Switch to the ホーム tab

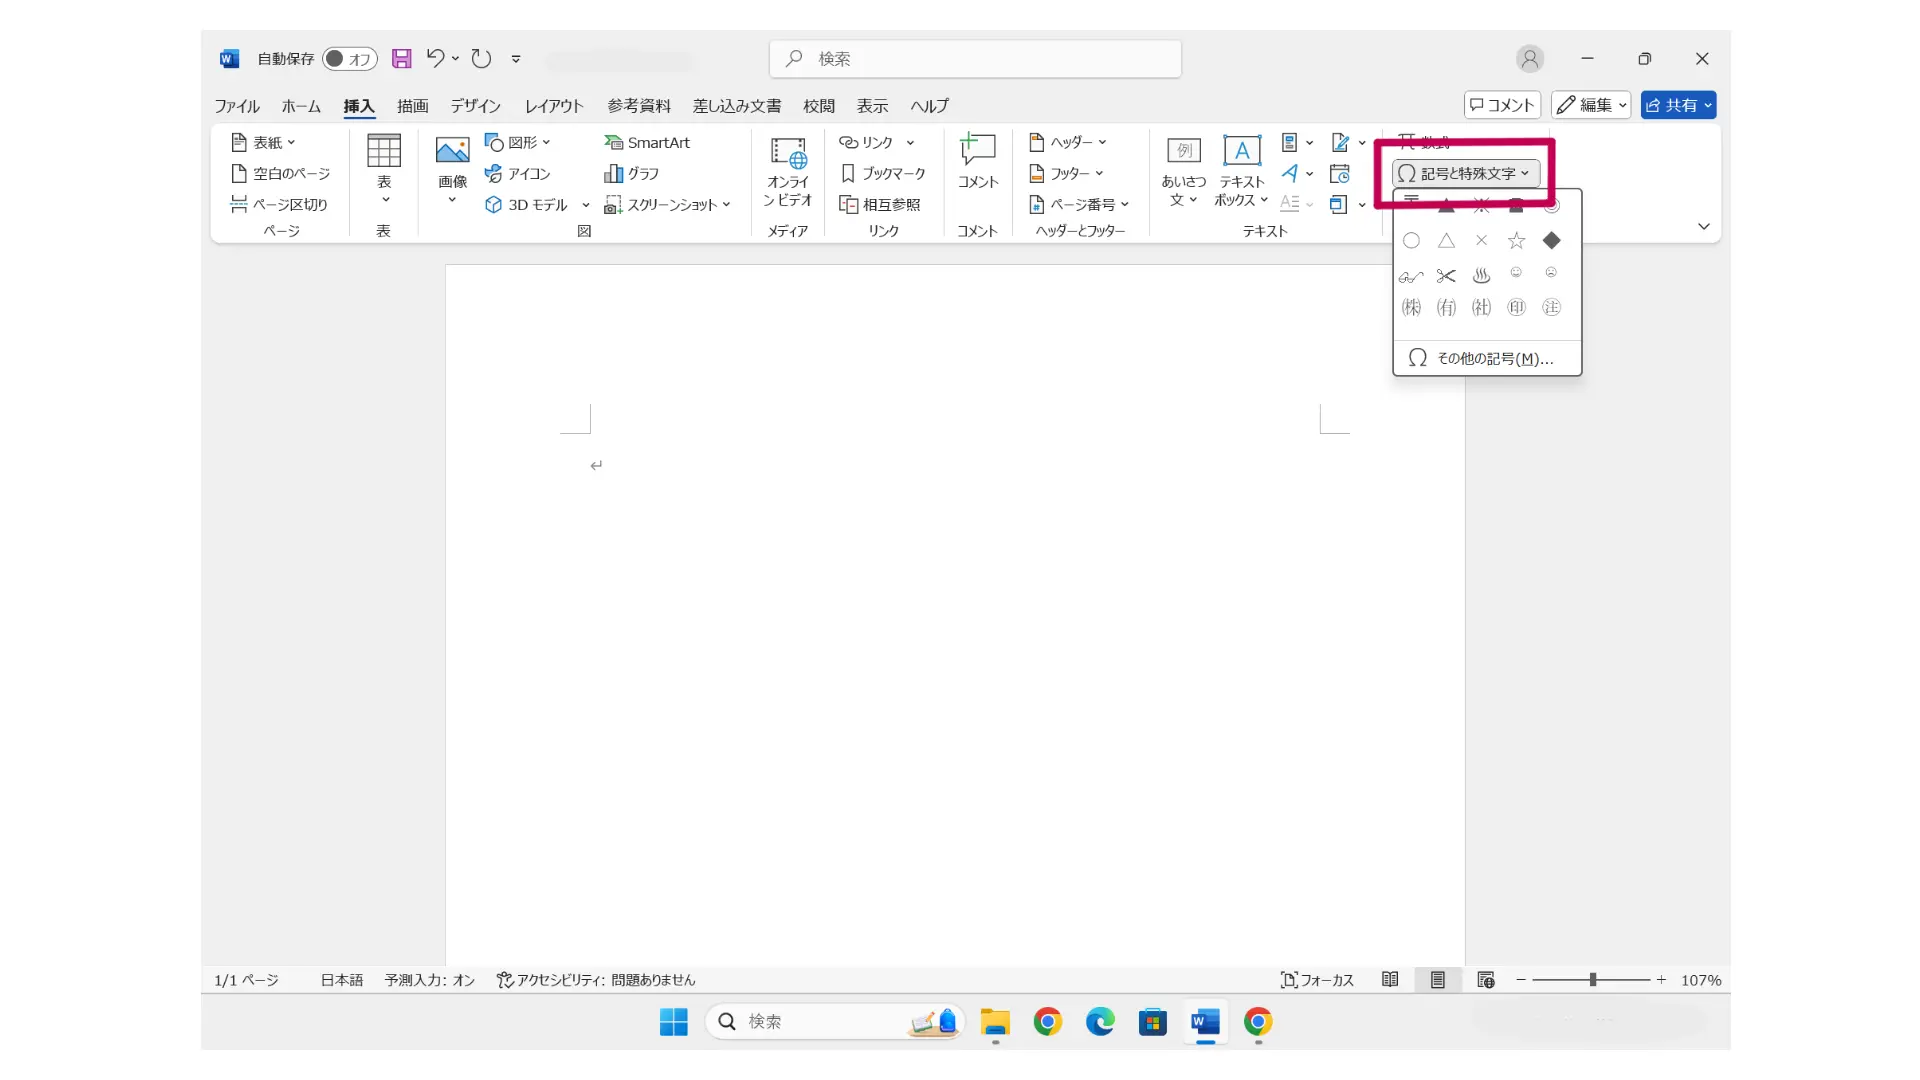(301, 106)
